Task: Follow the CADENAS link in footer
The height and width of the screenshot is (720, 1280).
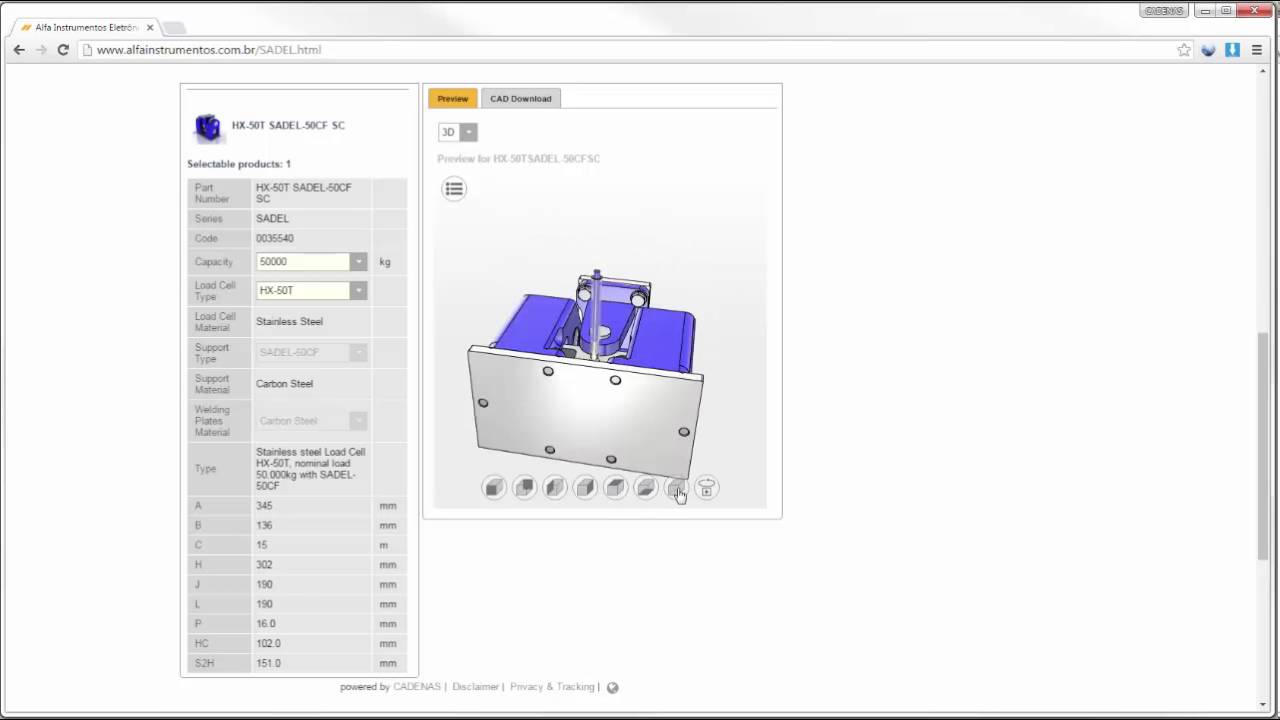Action: [417, 687]
